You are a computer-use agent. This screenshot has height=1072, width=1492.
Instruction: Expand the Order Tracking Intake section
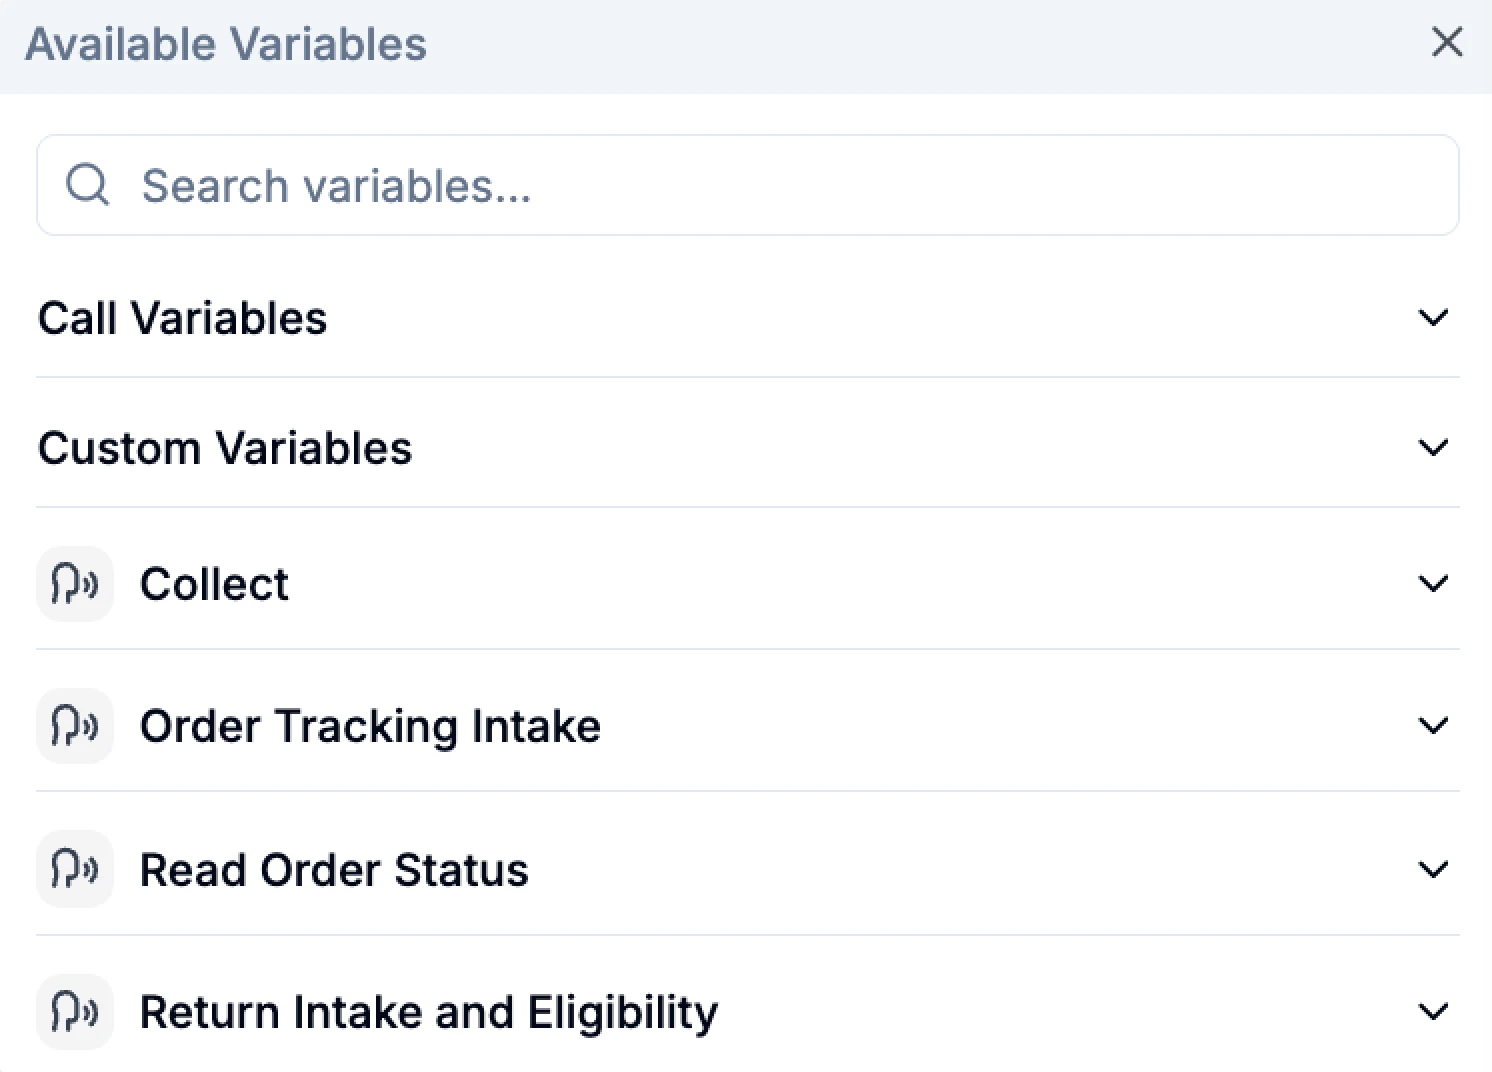1434,726
